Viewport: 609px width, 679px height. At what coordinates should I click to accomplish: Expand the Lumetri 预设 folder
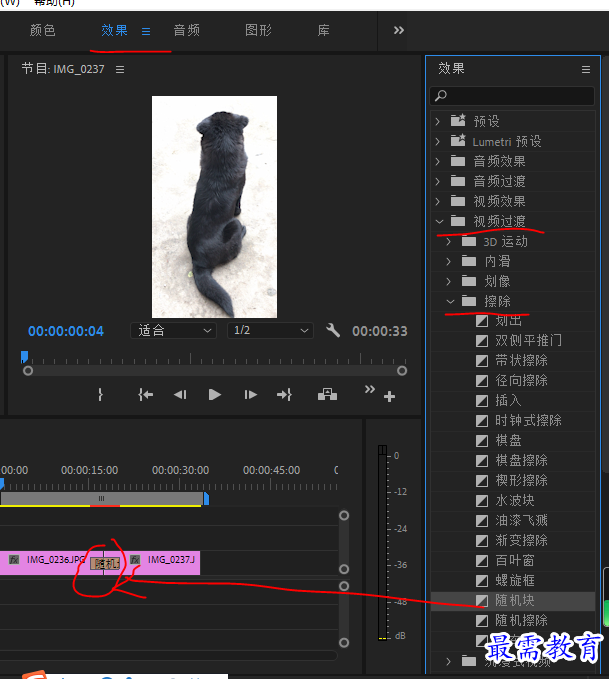[438, 141]
